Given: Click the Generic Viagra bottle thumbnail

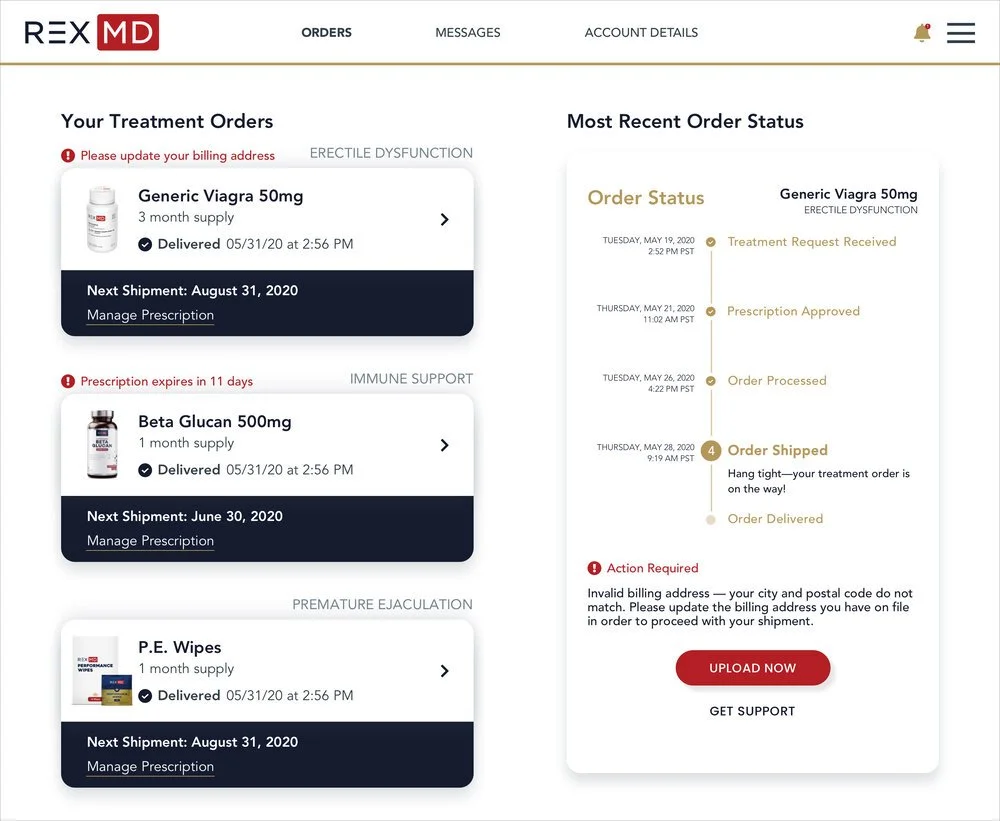Looking at the screenshot, I should tap(102, 219).
